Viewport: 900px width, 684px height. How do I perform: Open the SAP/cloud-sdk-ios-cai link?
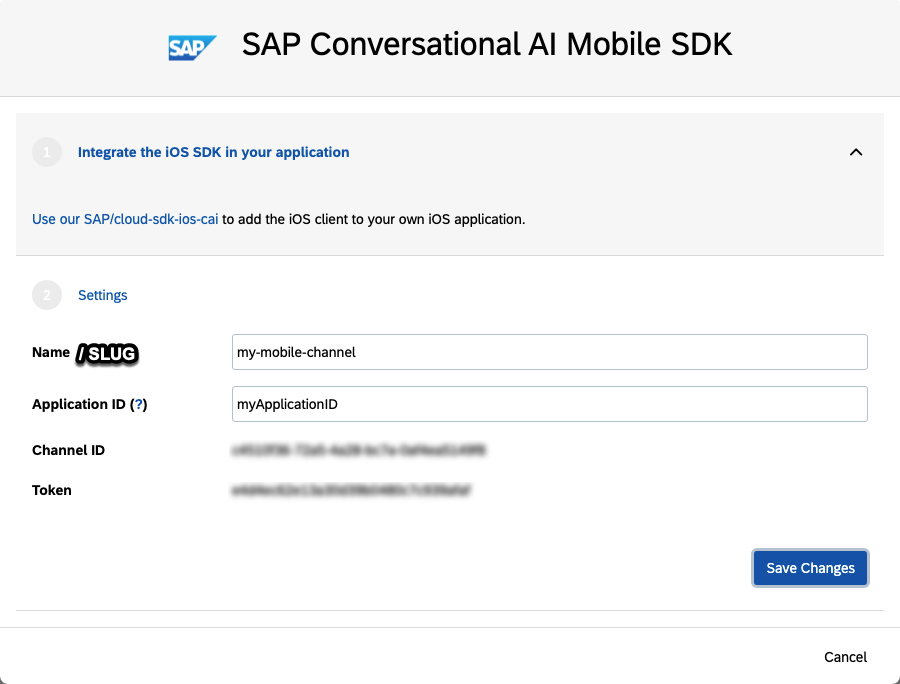125,219
